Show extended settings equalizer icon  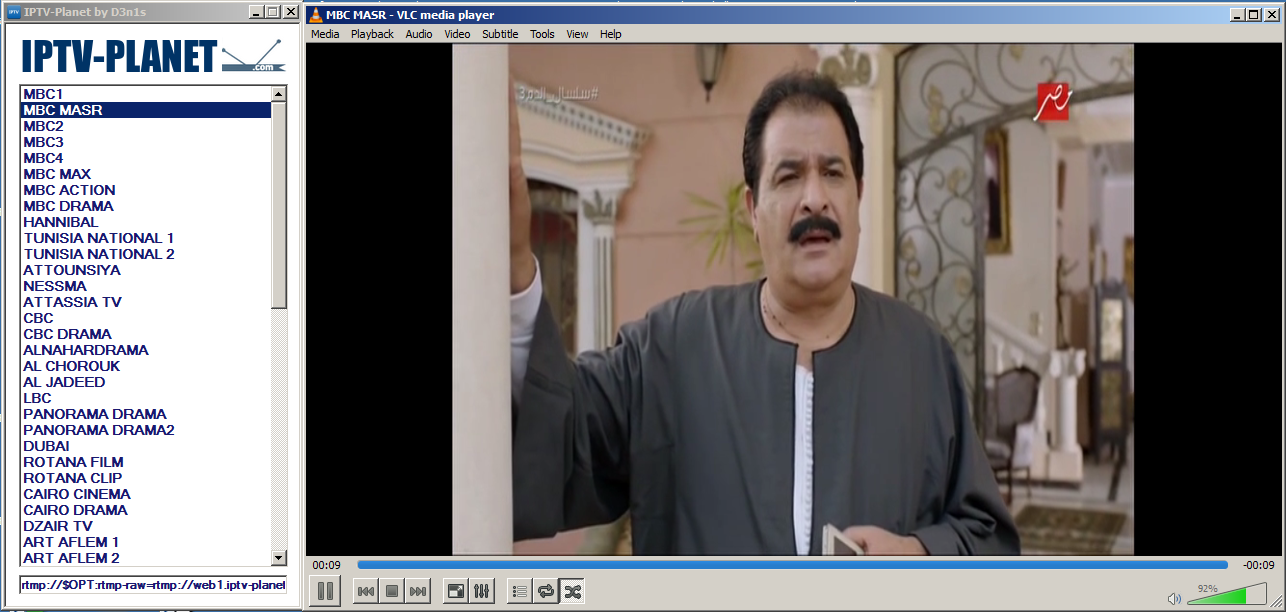click(x=482, y=591)
